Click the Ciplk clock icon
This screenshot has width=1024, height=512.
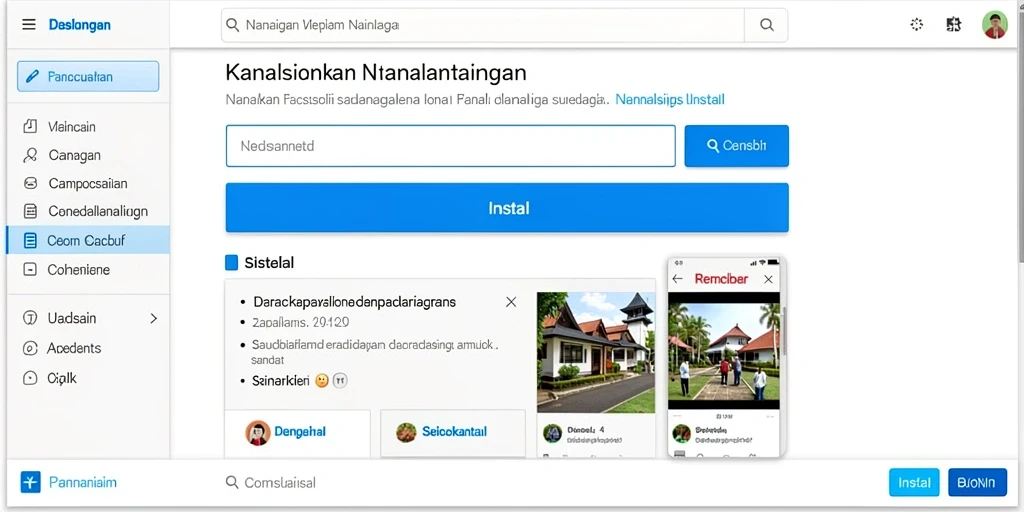click(x=30, y=378)
